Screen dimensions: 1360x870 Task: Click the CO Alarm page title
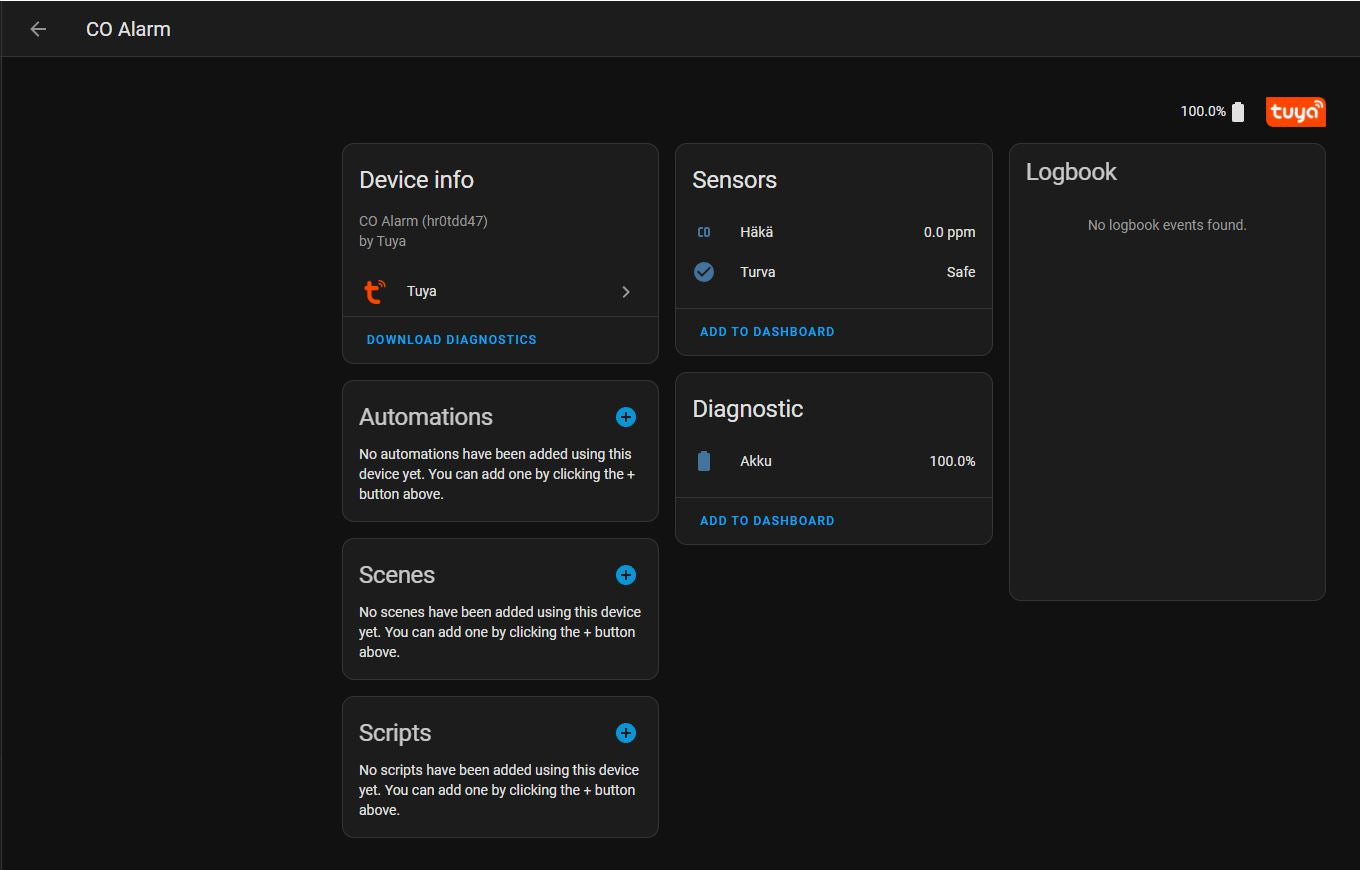(x=128, y=30)
